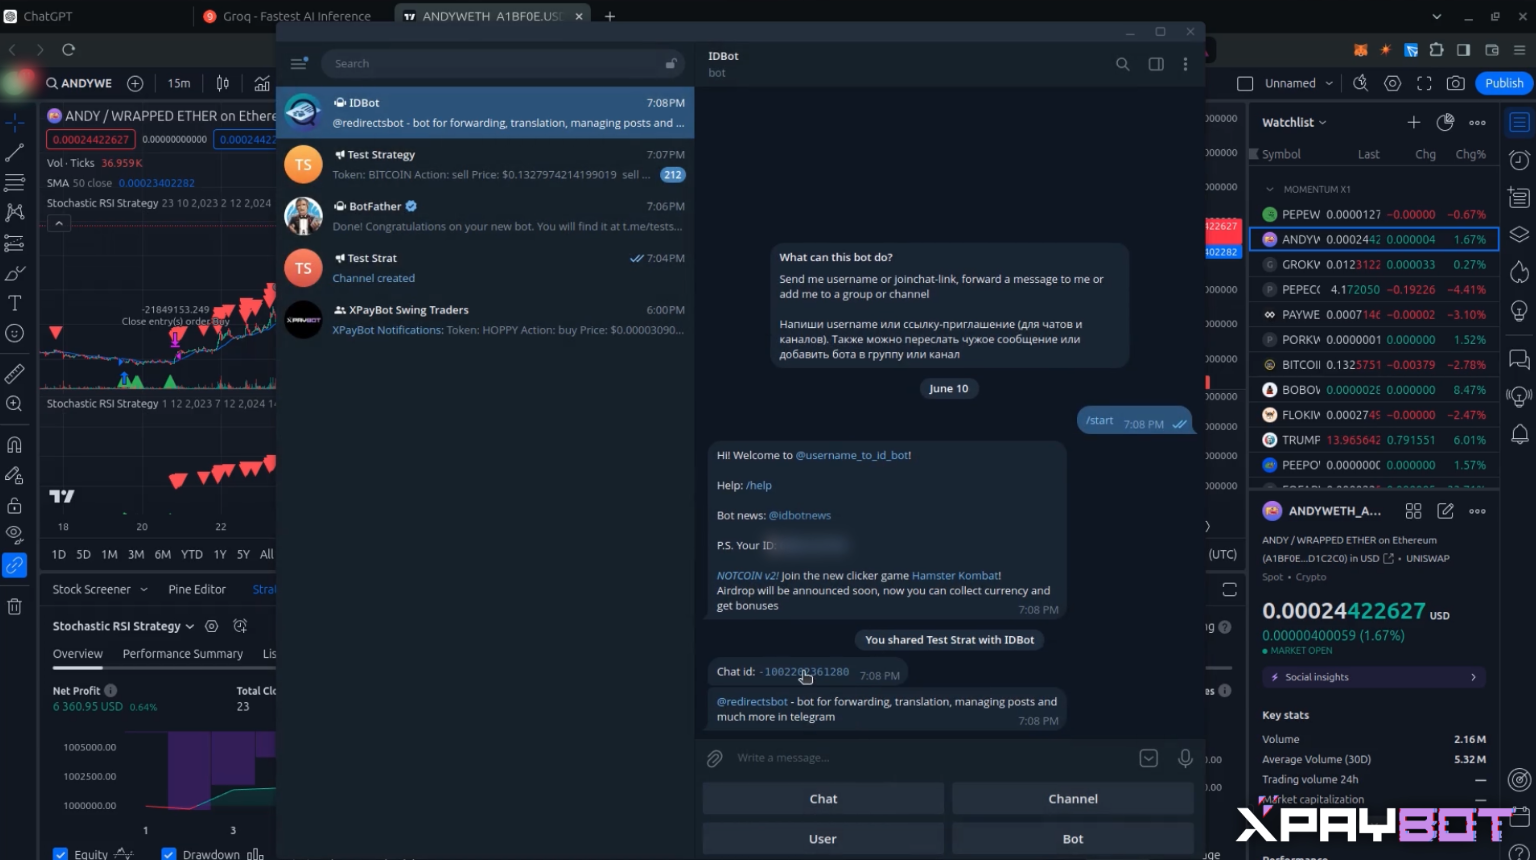Select the crosshair cursor tool
The height and width of the screenshot is (860, 1536).
14,123
